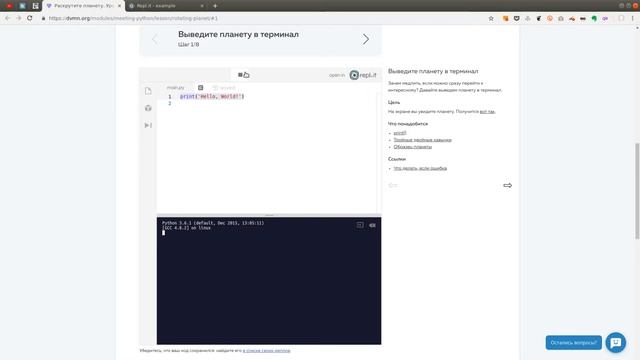Image resolution: width=640 pixels, height=360 pixels.
Task: Click the console window toggle icon
Action: tap(360, 225)
